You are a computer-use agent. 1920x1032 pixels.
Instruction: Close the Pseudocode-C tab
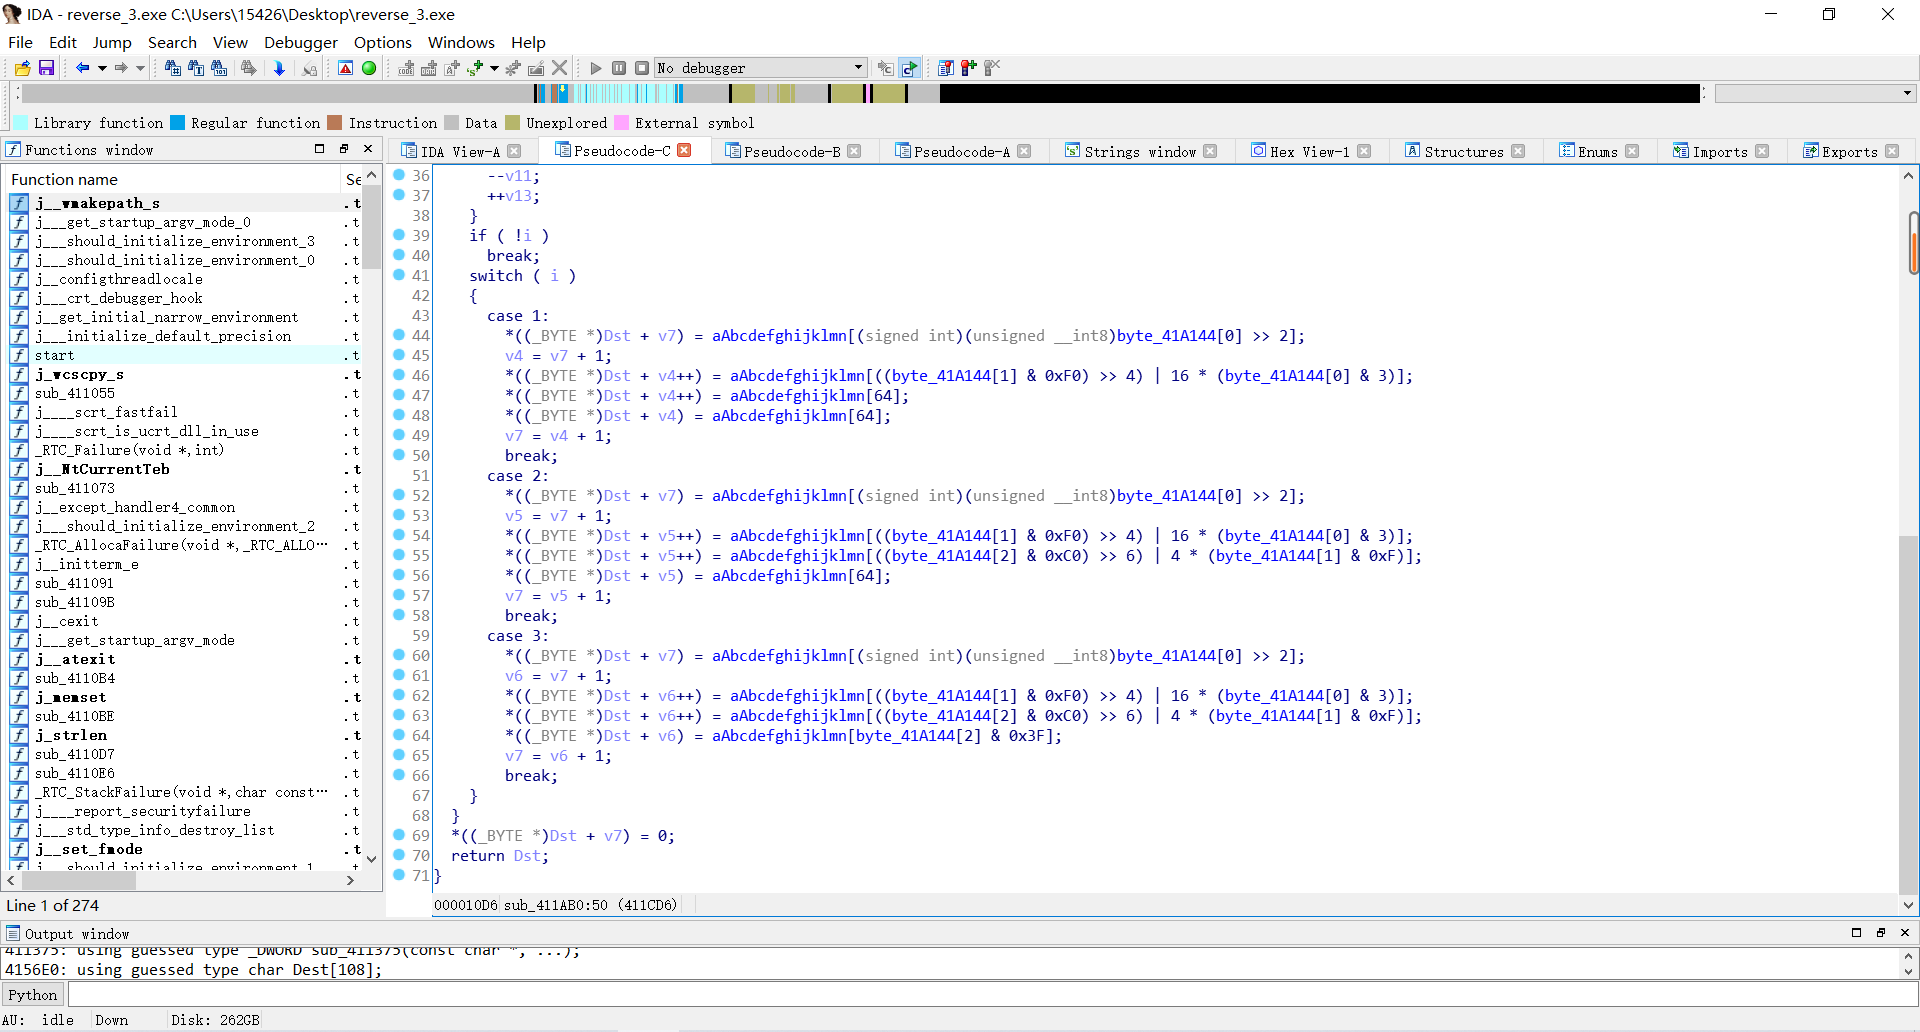pos(685,150)
